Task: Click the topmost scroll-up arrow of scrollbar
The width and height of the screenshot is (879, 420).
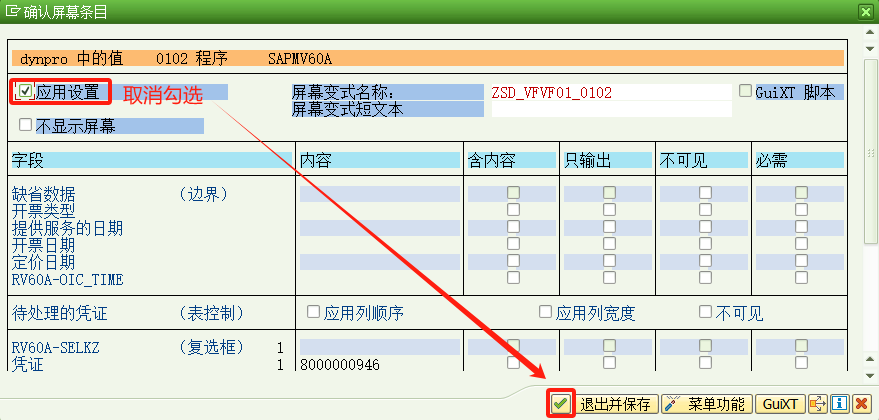Action: pyautogui.click(x=871, y=34)
